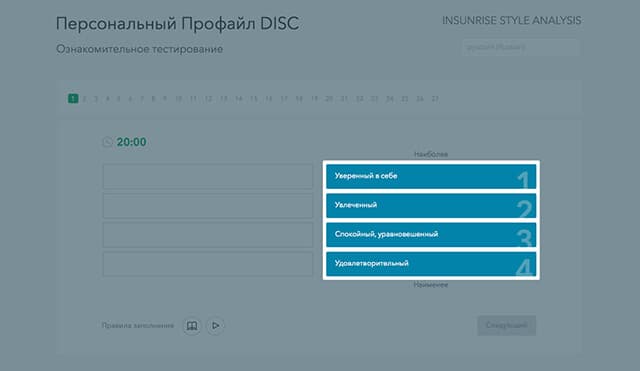This screenshot has height=371, width=640.
Task: Select the 'Удовлетворительный' option
Action: point(431,264)
